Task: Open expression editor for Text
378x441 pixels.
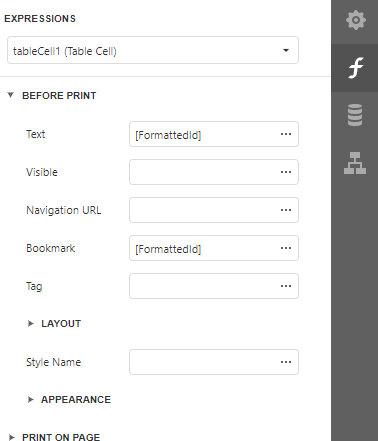Action: point(286,134)
